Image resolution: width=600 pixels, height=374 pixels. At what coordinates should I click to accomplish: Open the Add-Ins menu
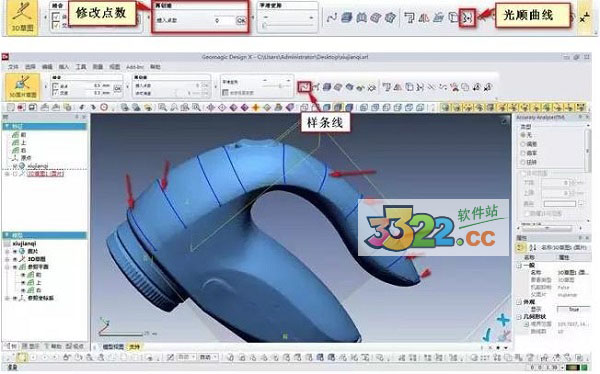point(135,67)
